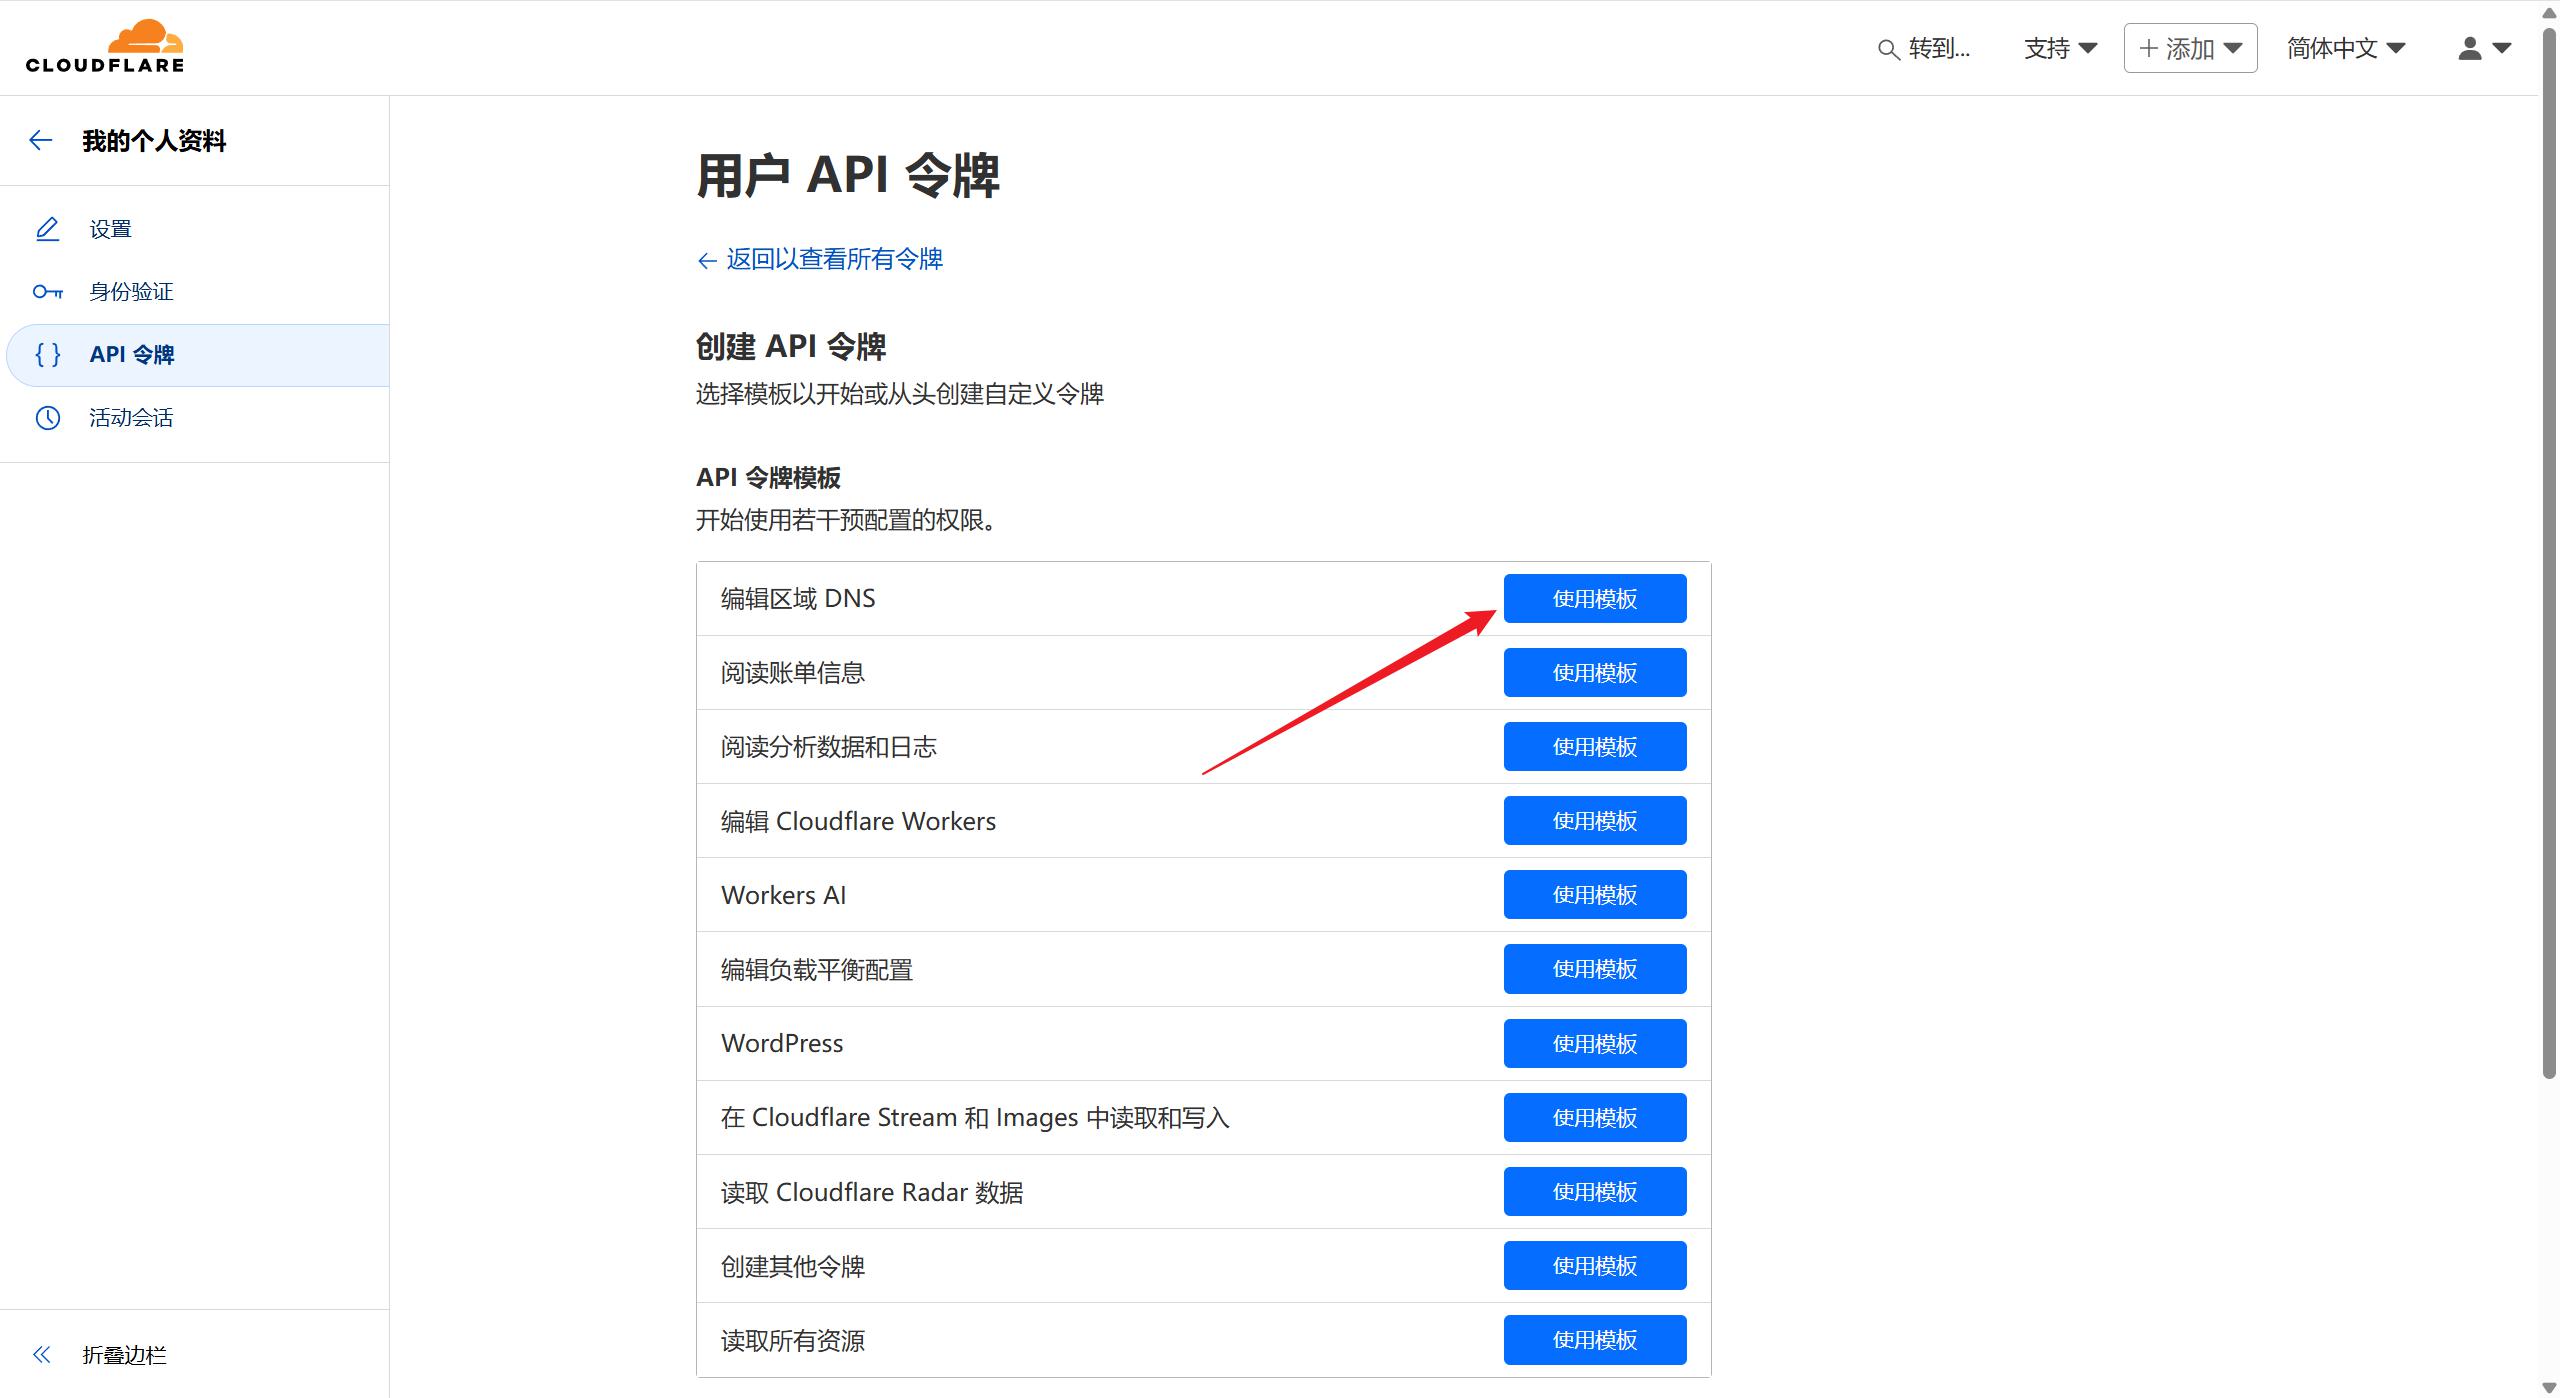Click the 编辑区域 DNS row text

pyautogui.click(x=798, y=598)
